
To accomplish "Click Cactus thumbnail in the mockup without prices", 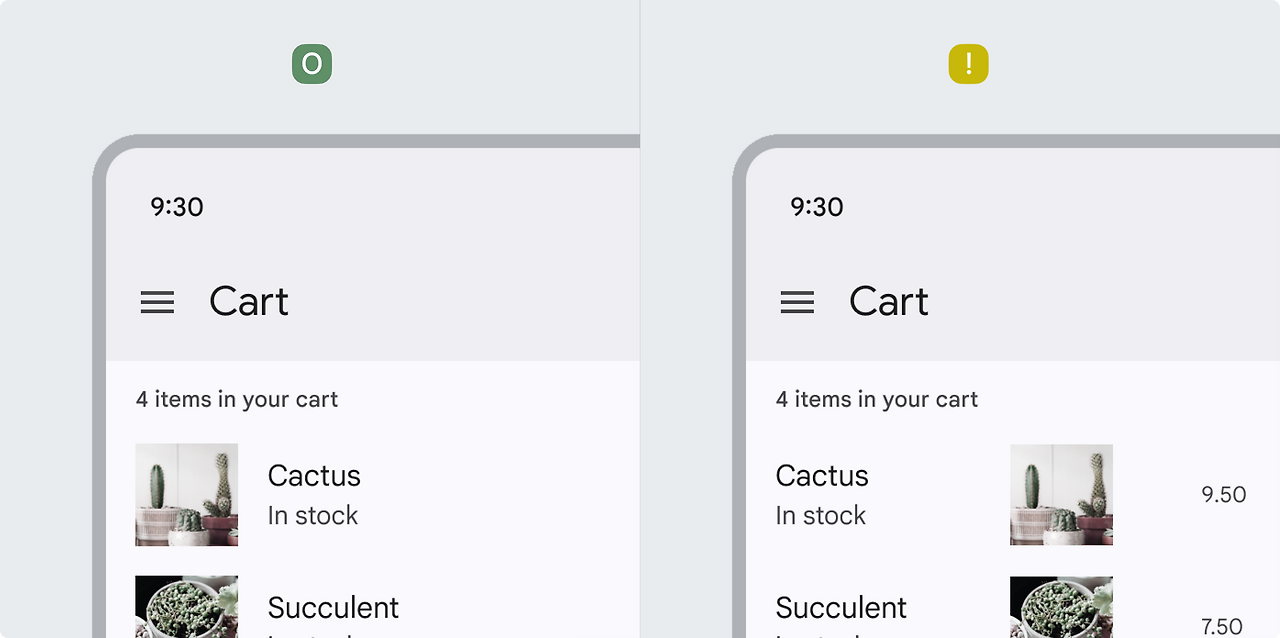I will tap(187, 495).
